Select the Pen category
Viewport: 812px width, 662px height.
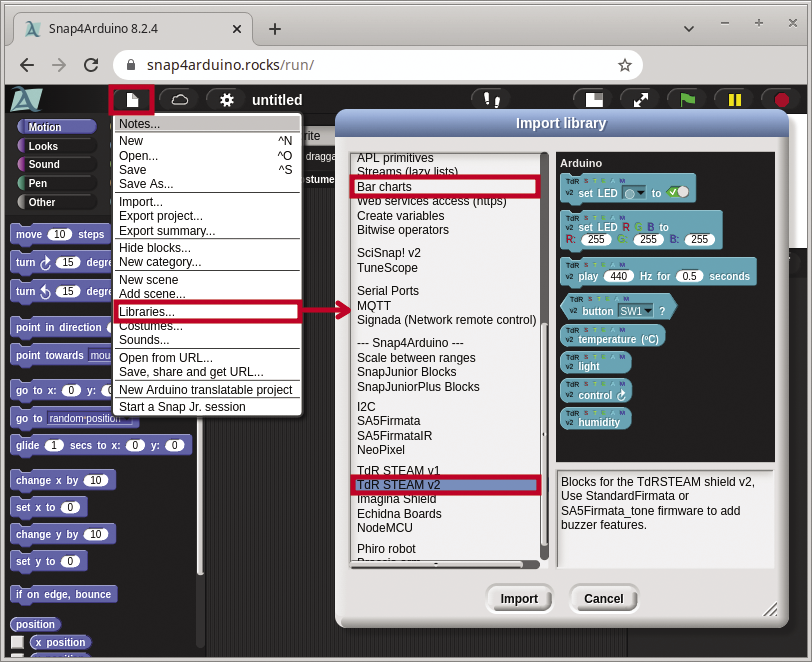coord(57,183)
